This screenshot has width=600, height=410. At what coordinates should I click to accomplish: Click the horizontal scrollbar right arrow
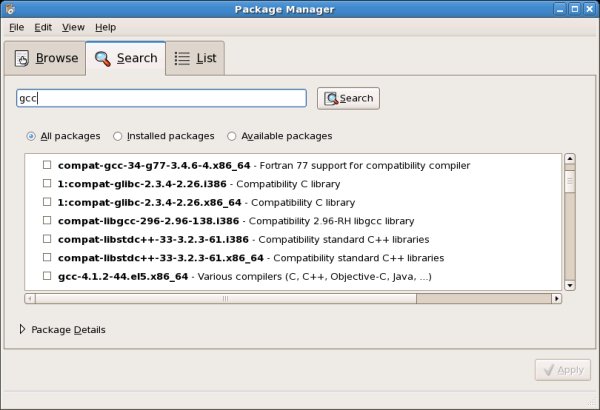click(556, 299)
